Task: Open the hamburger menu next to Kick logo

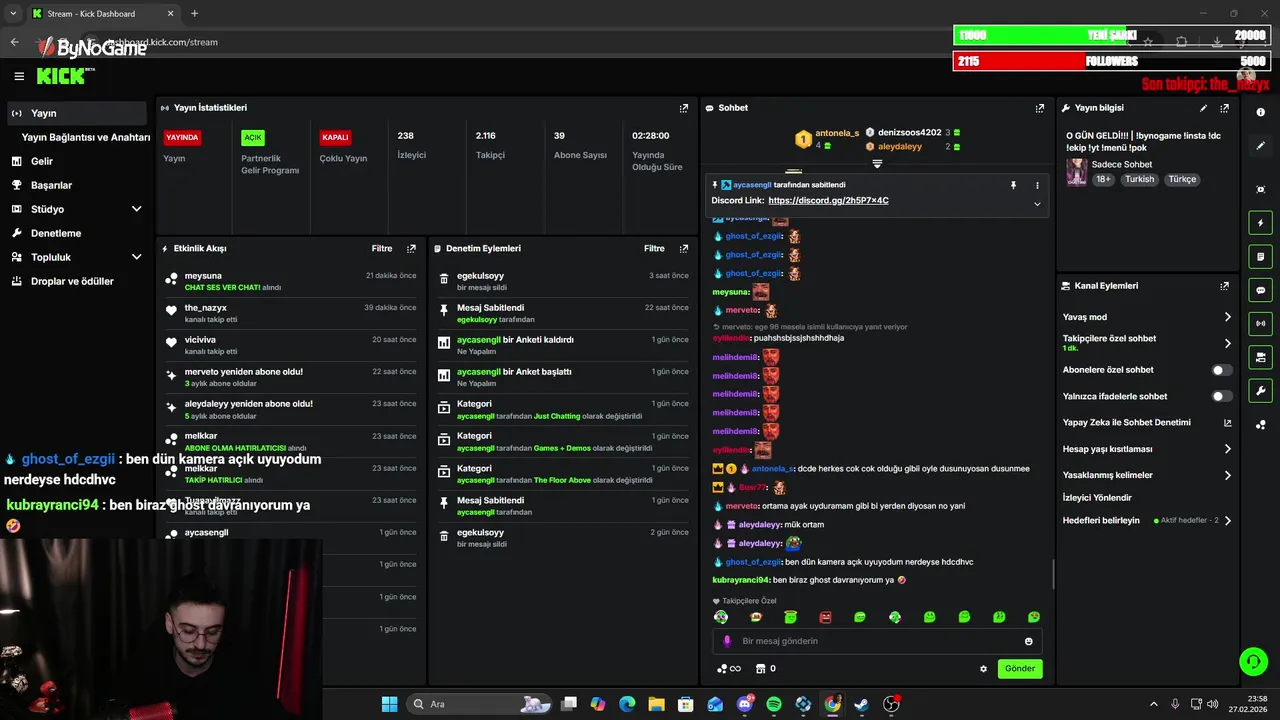Action: coord(19,76)
